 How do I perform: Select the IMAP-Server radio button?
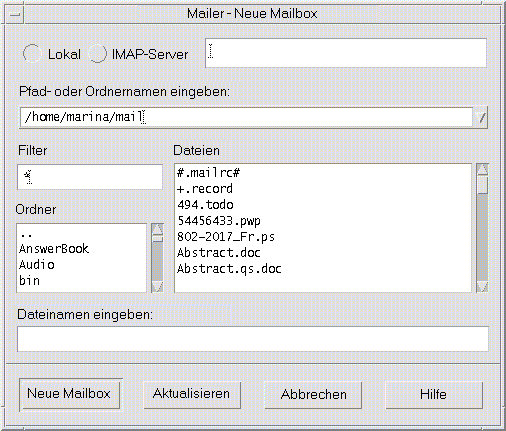tap(97, 53)
